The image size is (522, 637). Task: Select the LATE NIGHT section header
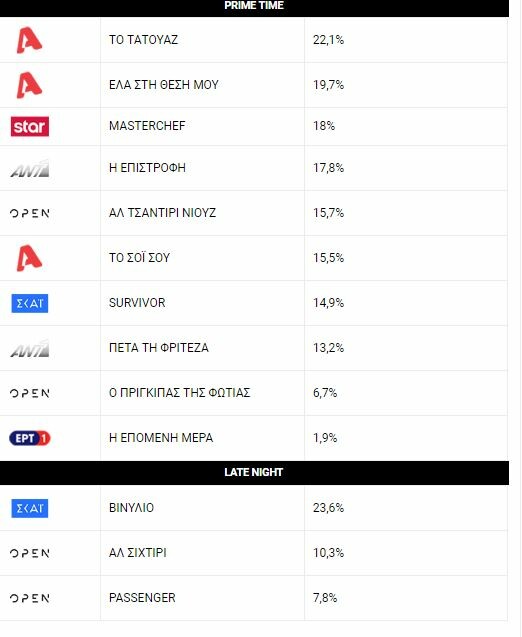[254, 472]
